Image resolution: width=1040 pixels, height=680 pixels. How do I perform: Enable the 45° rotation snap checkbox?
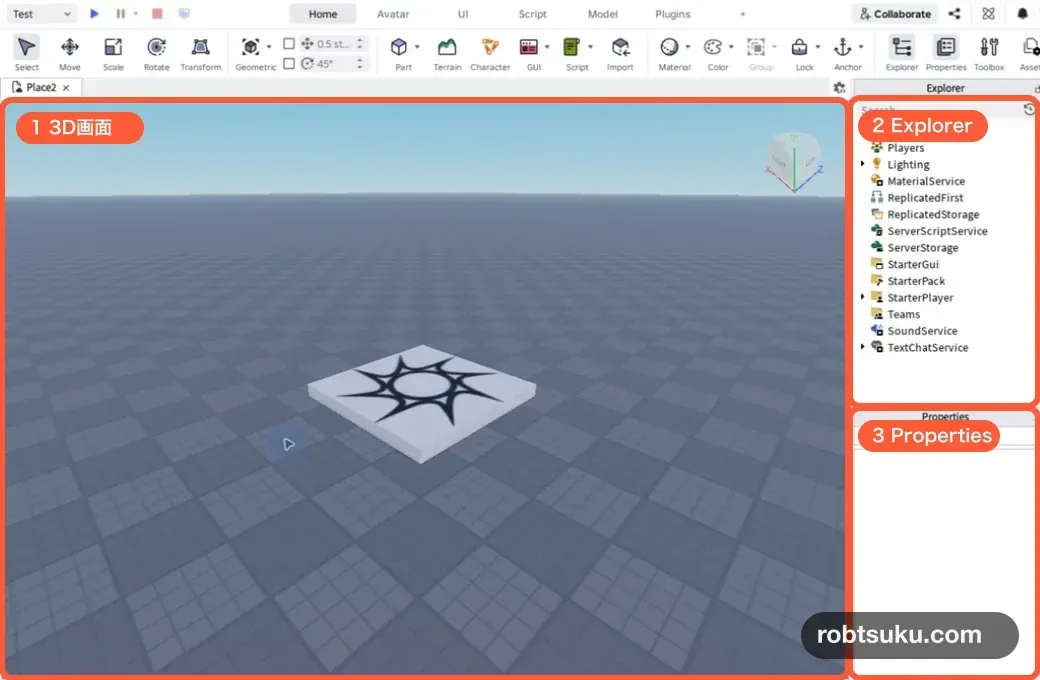point(289,63)
